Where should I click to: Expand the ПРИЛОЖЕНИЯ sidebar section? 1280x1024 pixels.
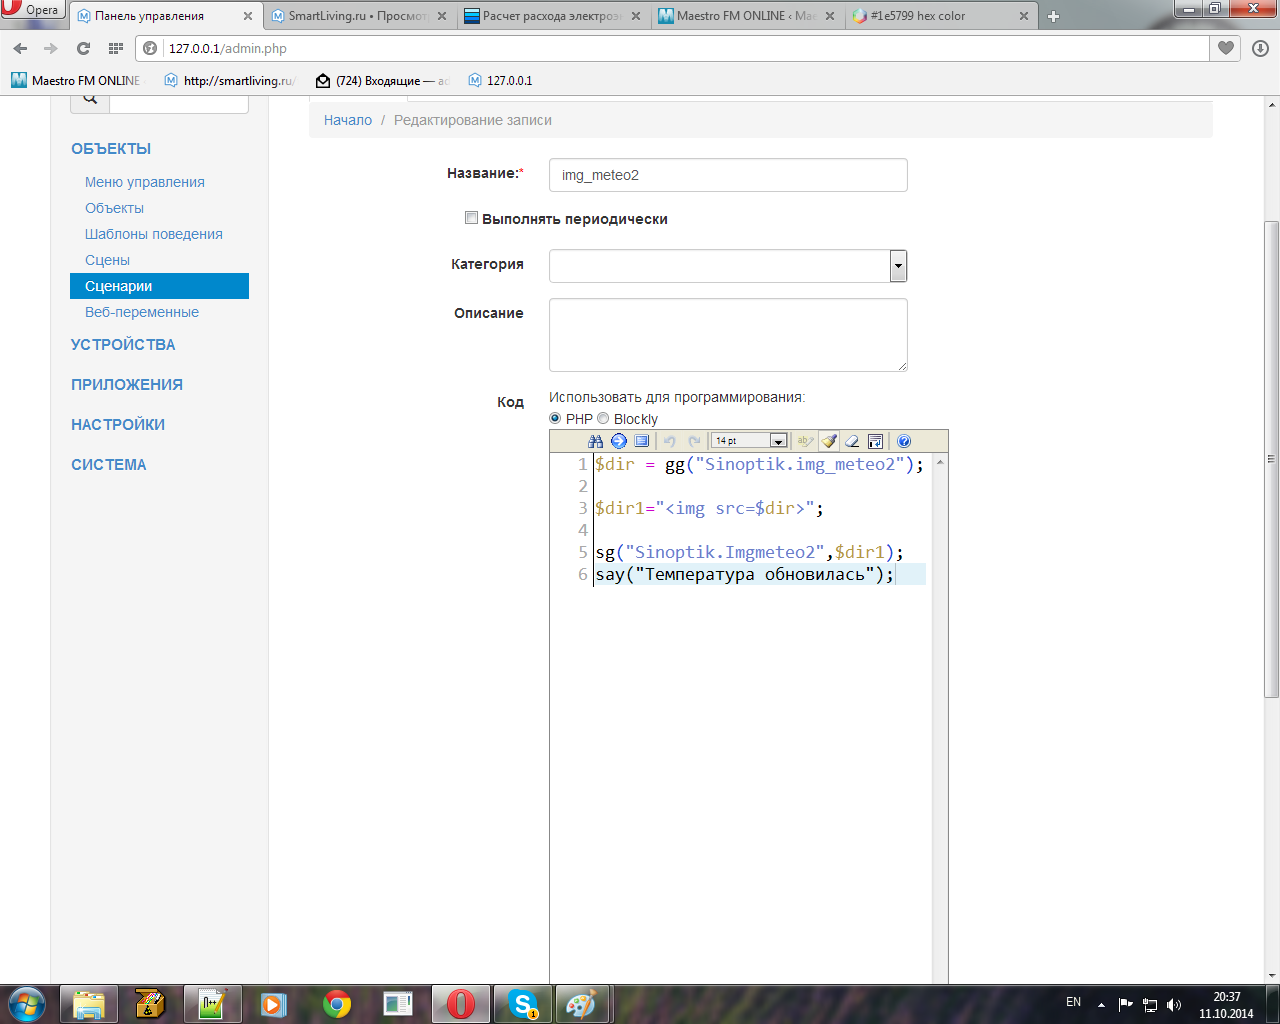[127, 385]
